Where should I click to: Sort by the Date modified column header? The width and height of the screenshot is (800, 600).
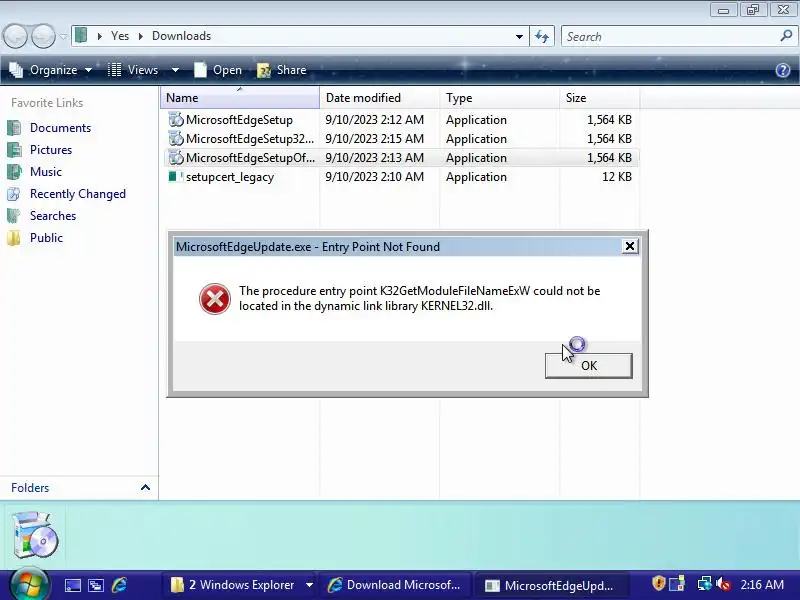(379, 97)
